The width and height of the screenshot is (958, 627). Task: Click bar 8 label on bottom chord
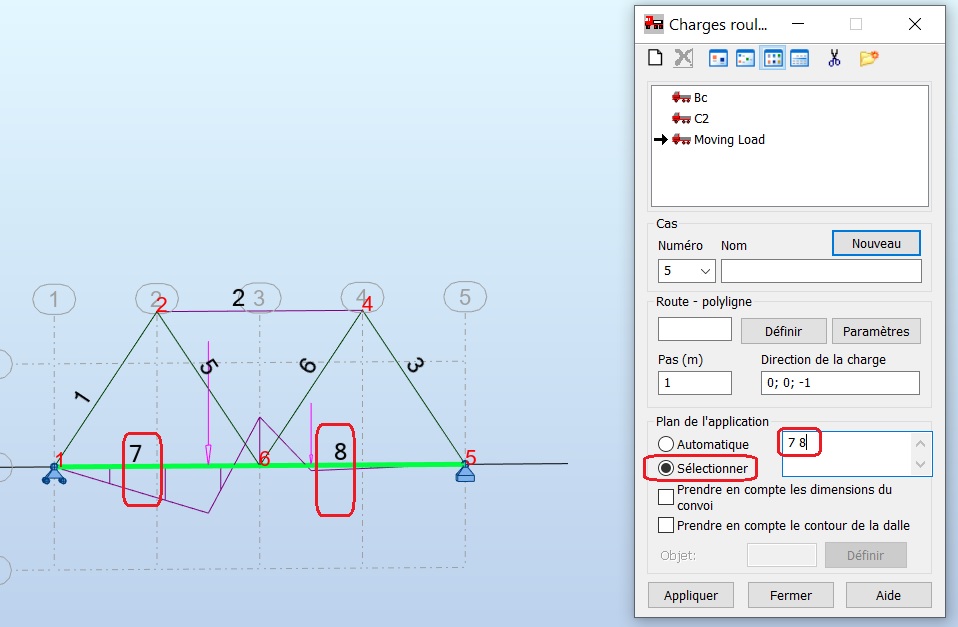pos(340,452)
